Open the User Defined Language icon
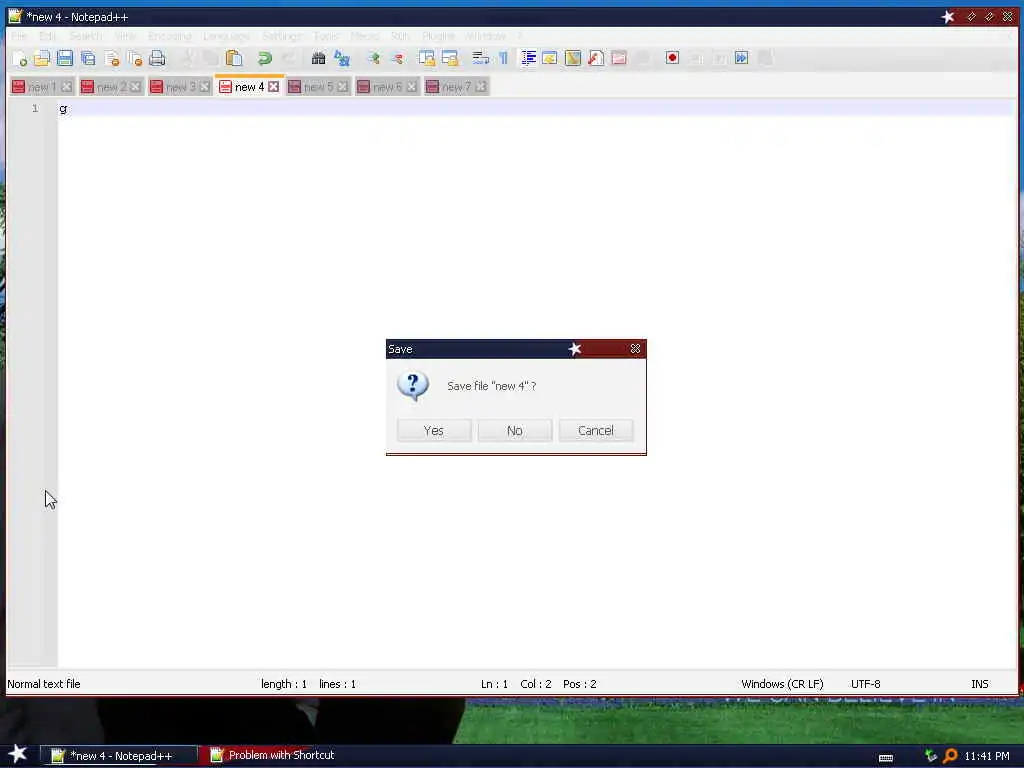The height and width of the screenshot is (768, 1024). click(550, 59)
